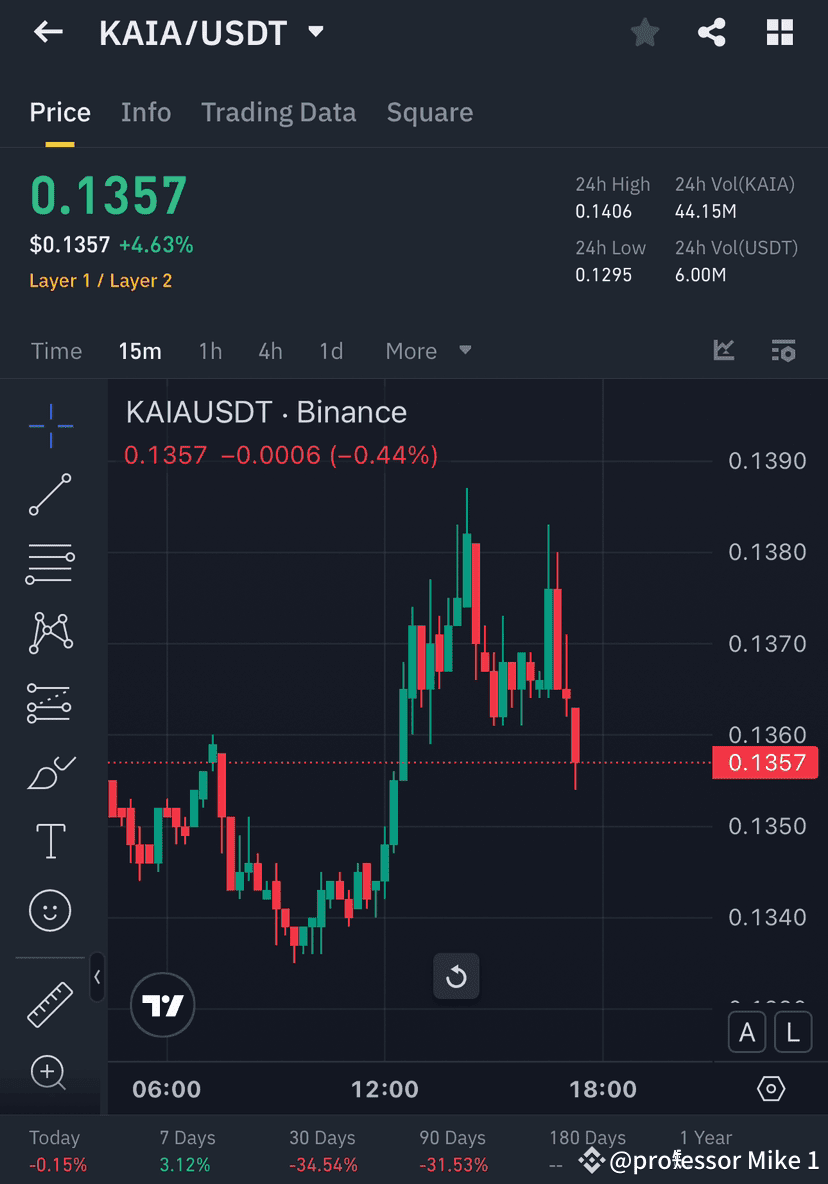The image size is (828, 1184).
Task: Expand the More timeframes dropdown
Action: pyautogui.click(x=428, y=351)
